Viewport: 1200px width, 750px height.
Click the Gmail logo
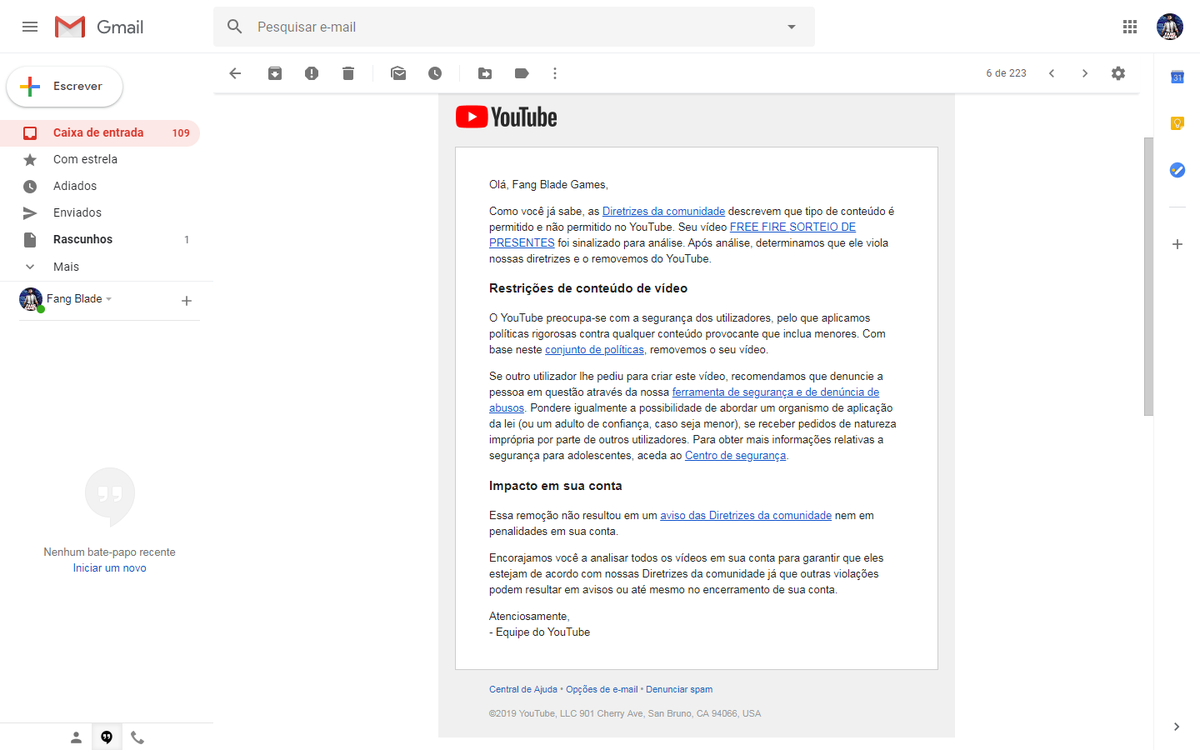[x=99, y=27]
